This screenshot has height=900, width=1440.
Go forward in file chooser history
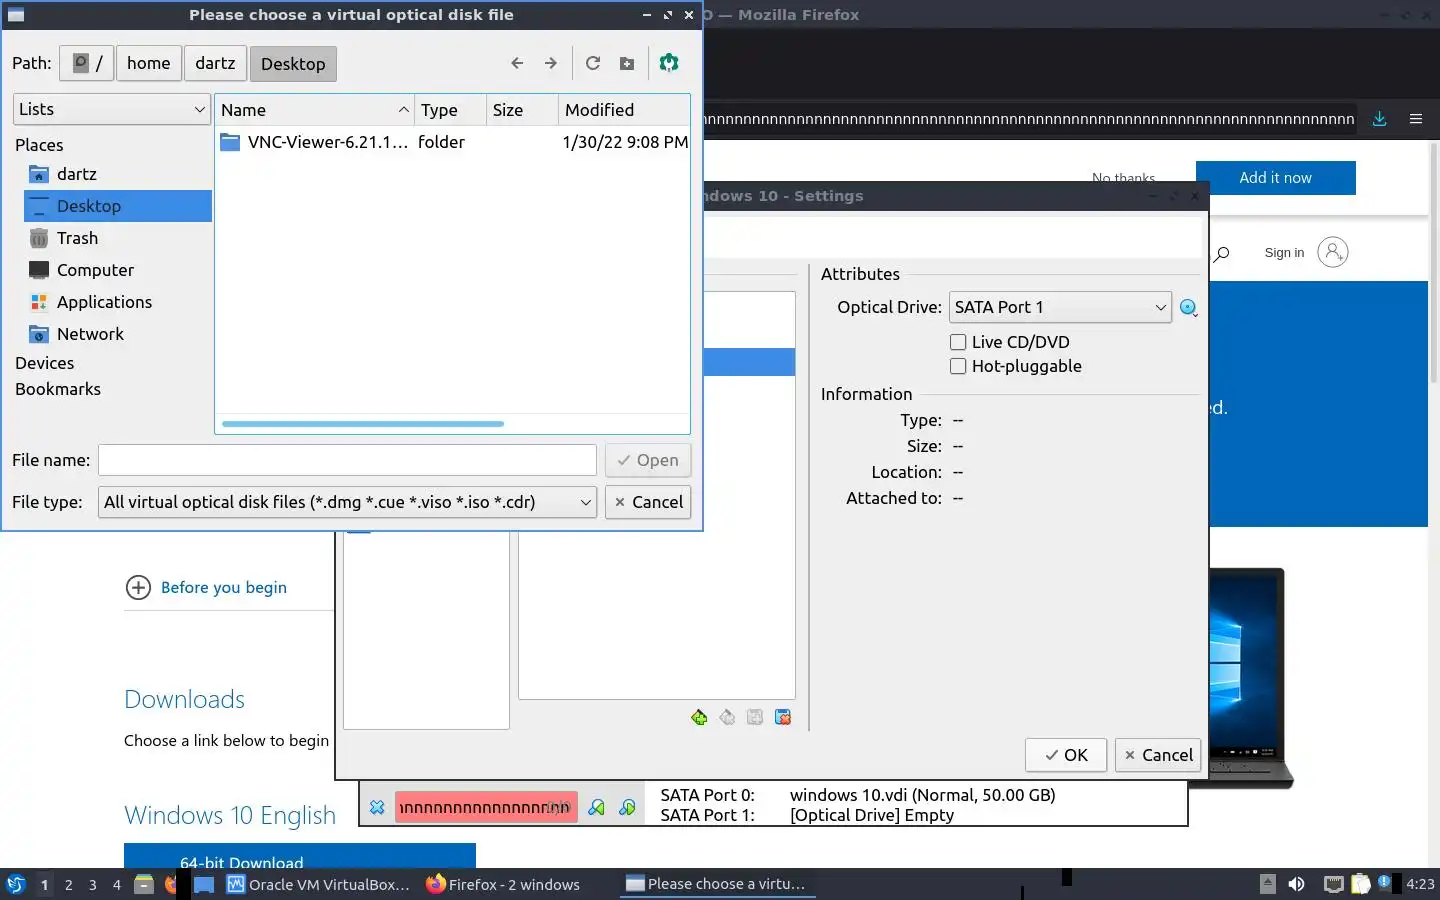tap(551, 63)
